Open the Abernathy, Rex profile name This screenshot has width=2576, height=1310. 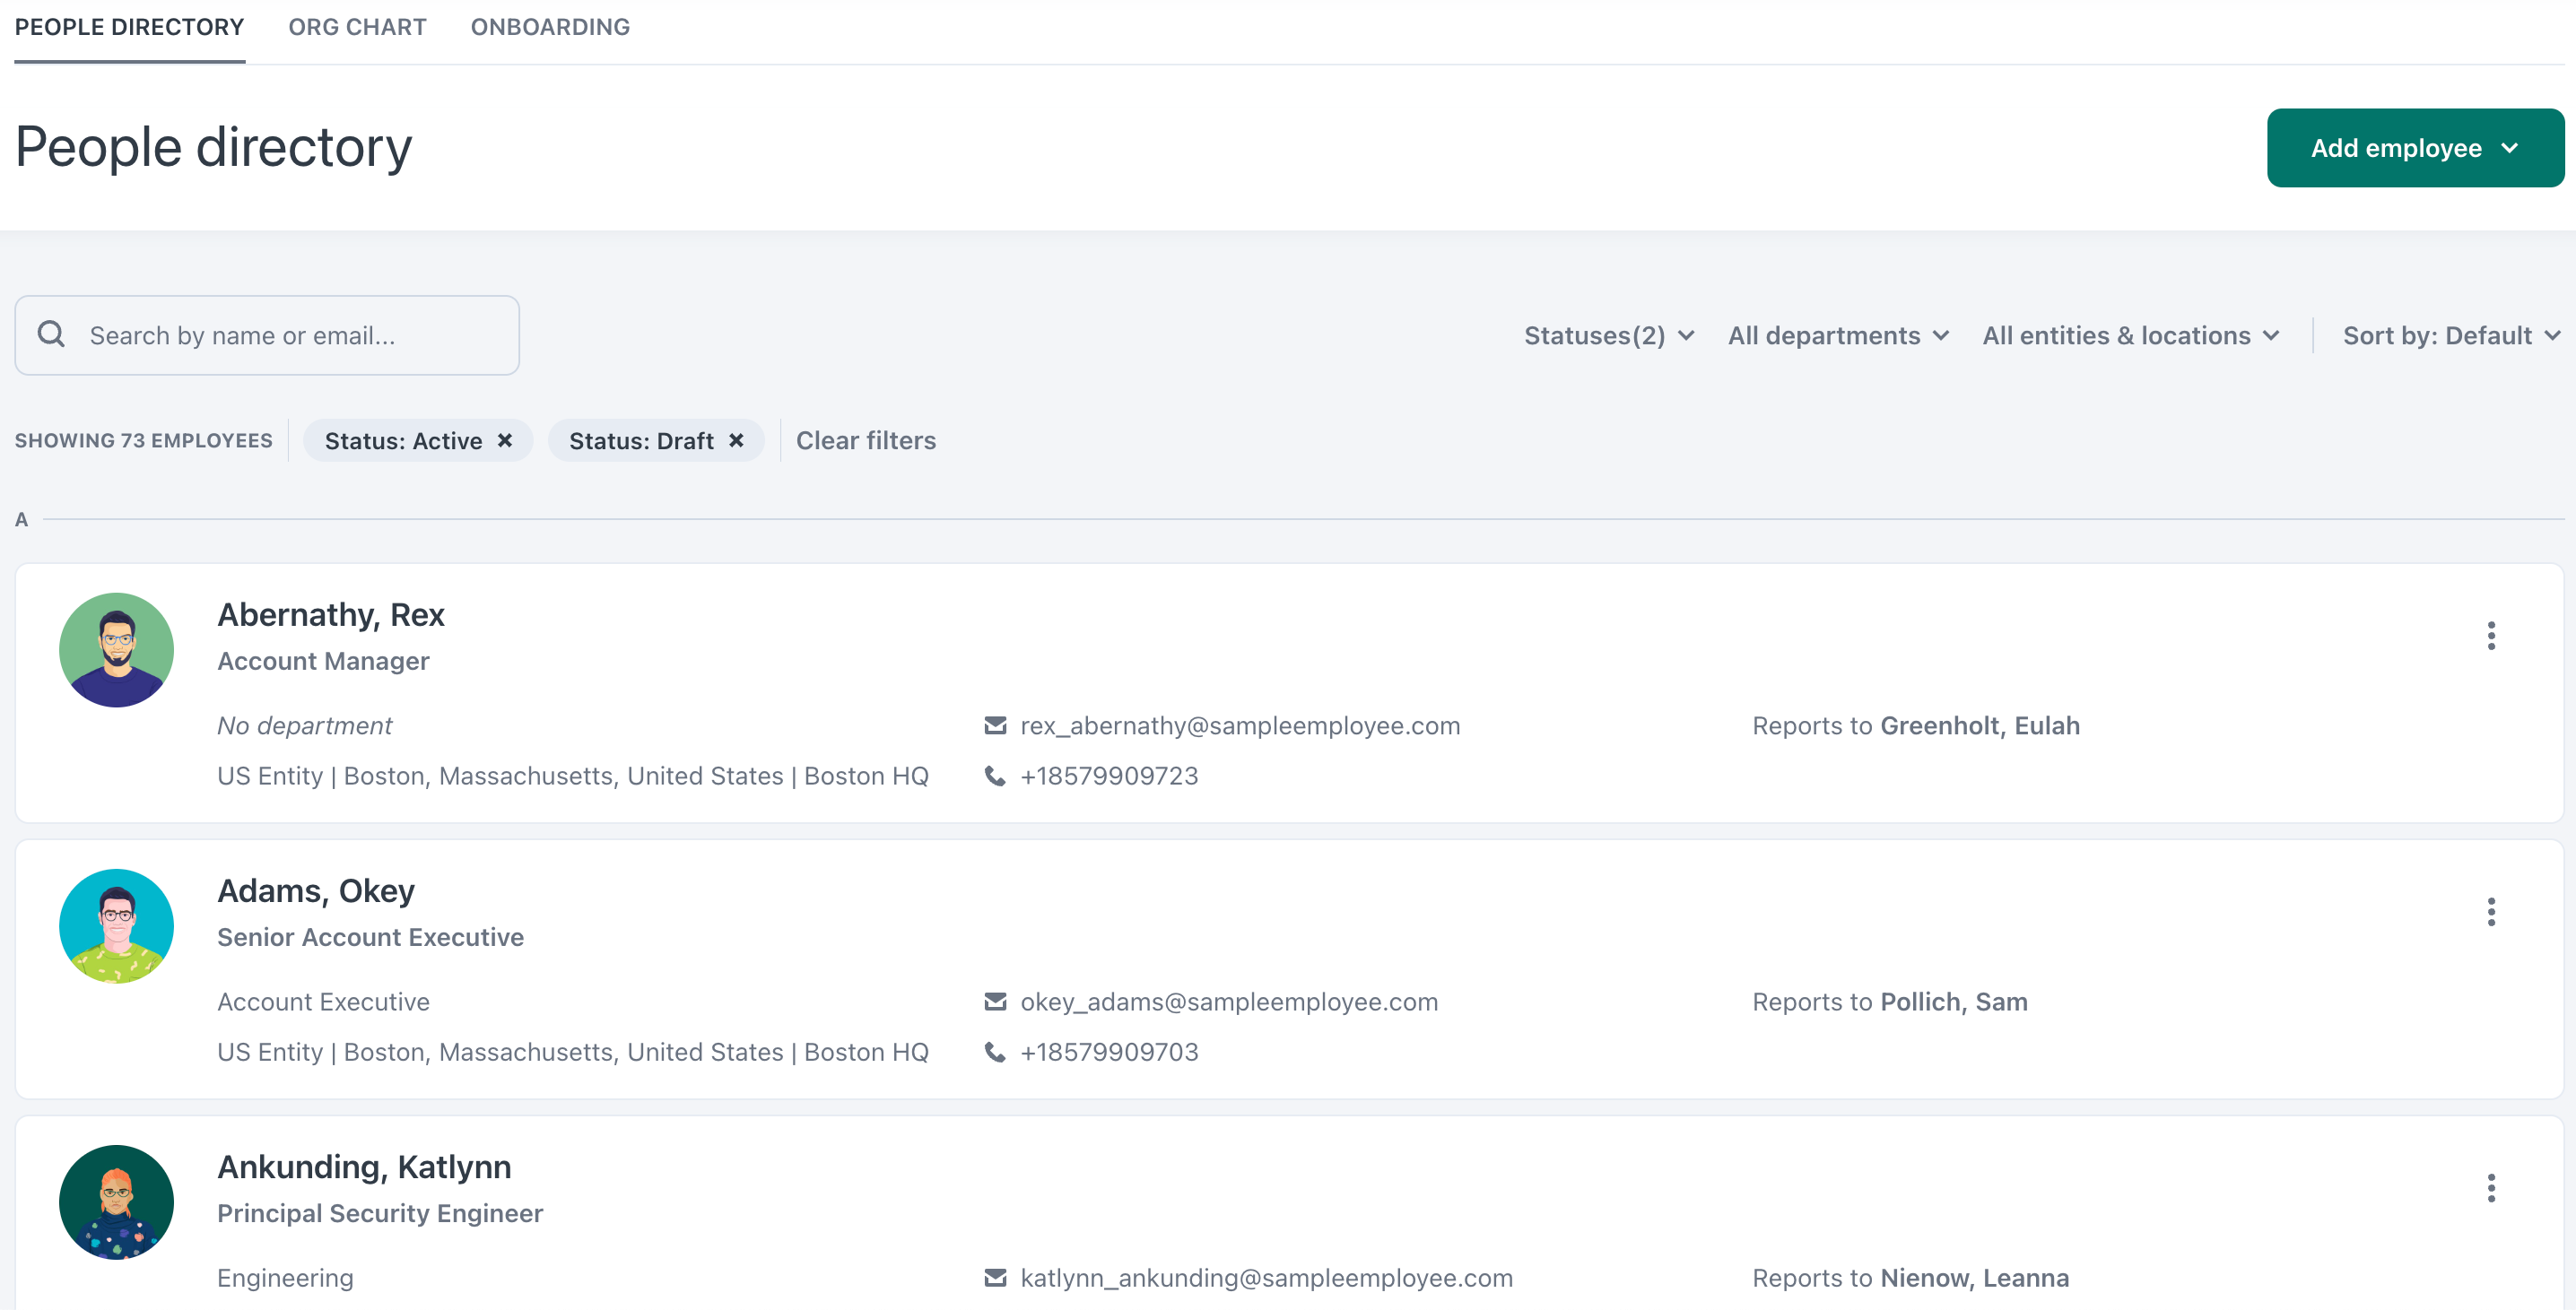[x=331, y=614]
